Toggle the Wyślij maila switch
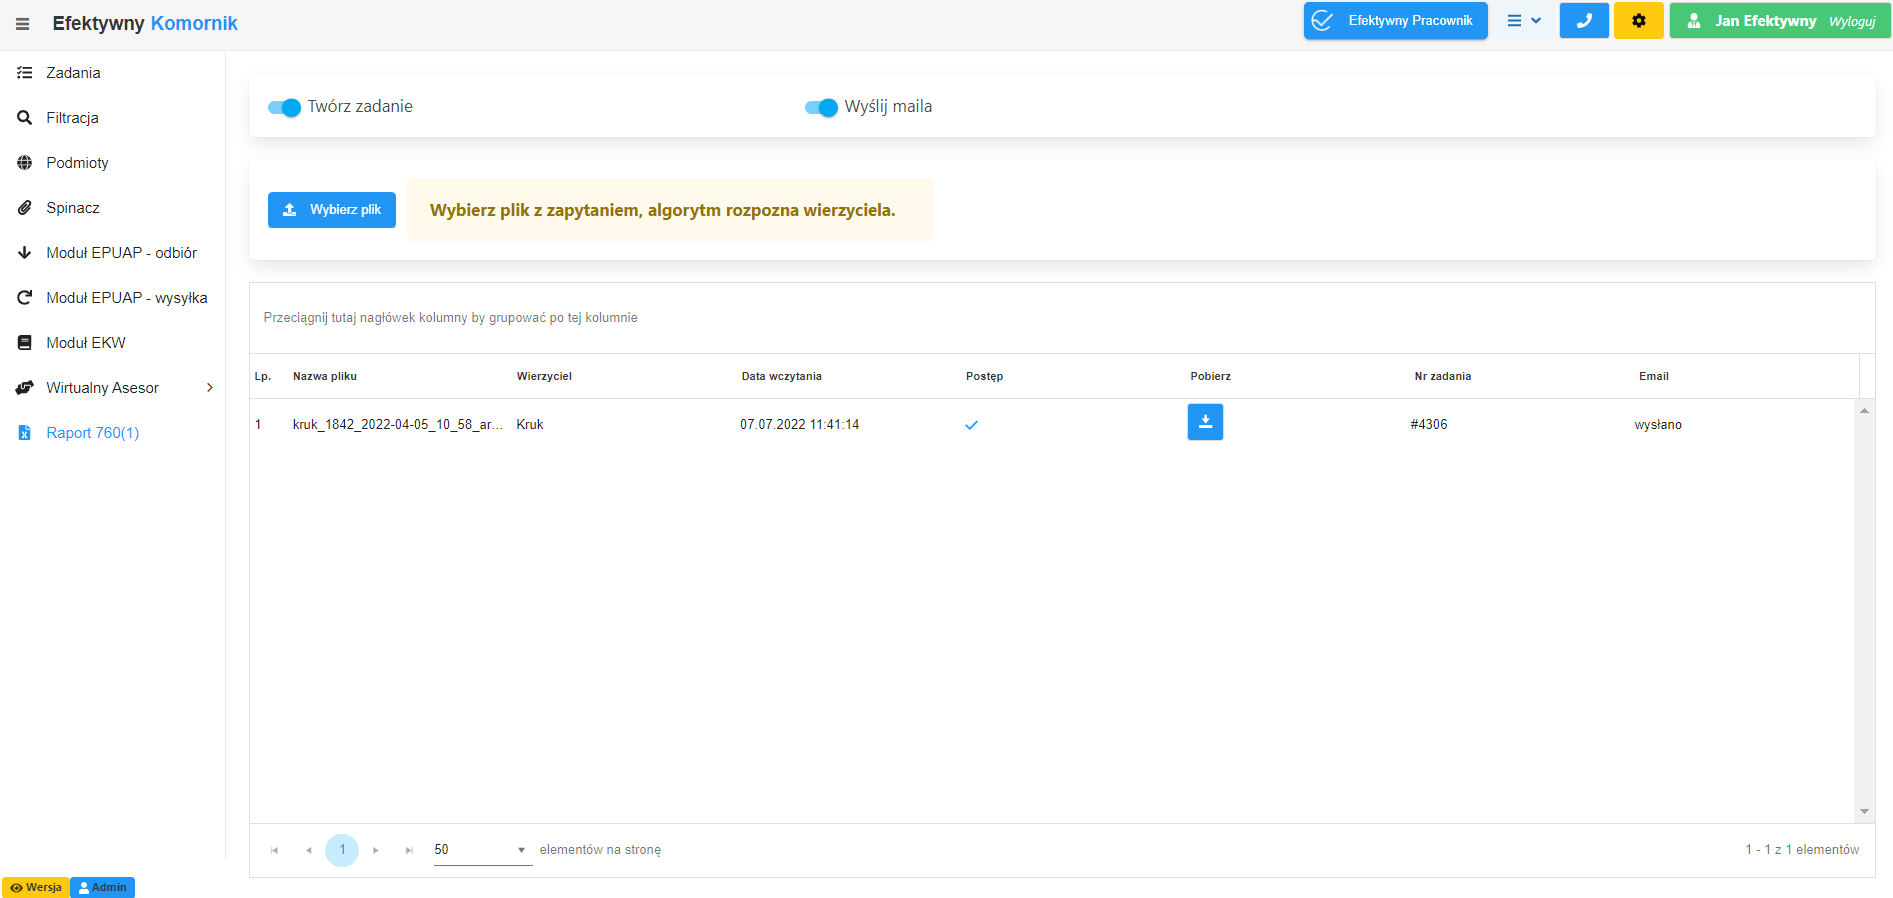 [821, 107]
